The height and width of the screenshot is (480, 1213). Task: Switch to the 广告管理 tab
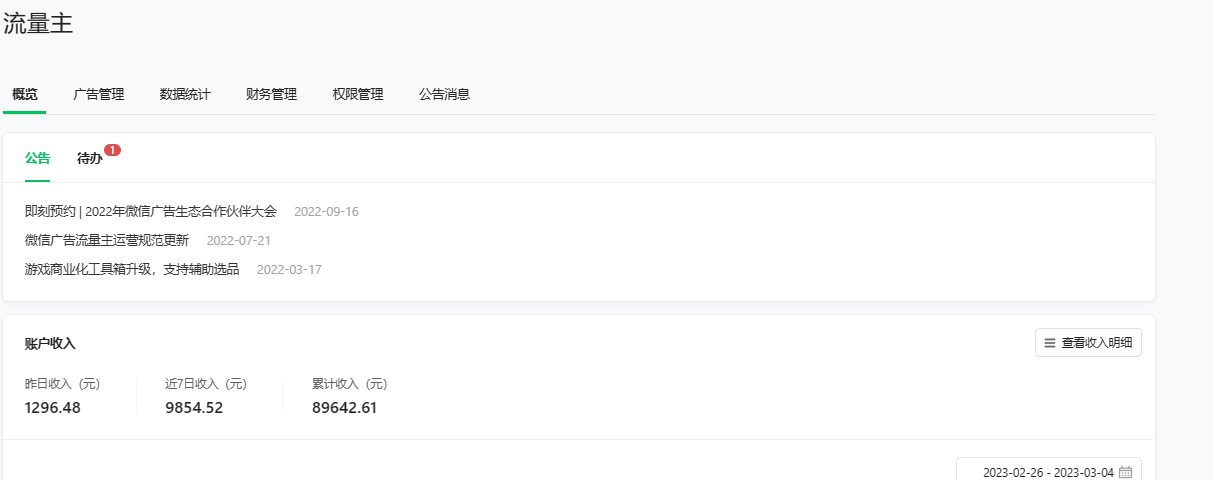tap(99, 95)
